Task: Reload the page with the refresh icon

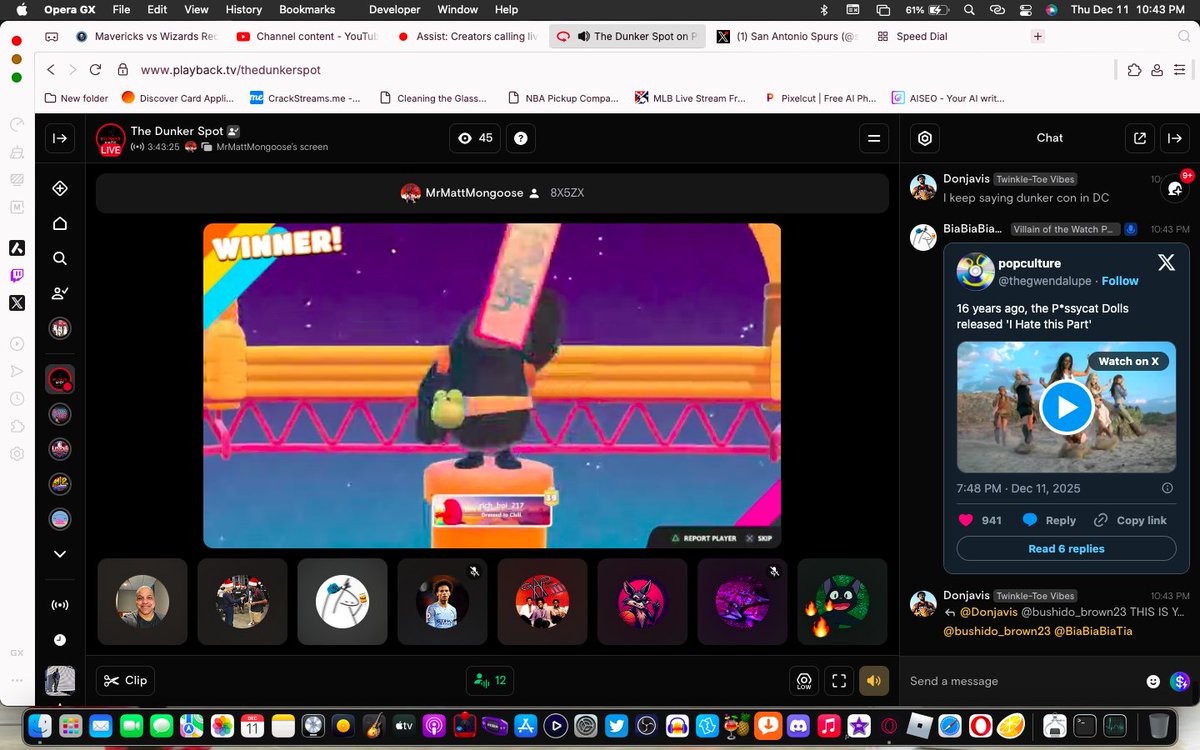Action: pos(95,70)
